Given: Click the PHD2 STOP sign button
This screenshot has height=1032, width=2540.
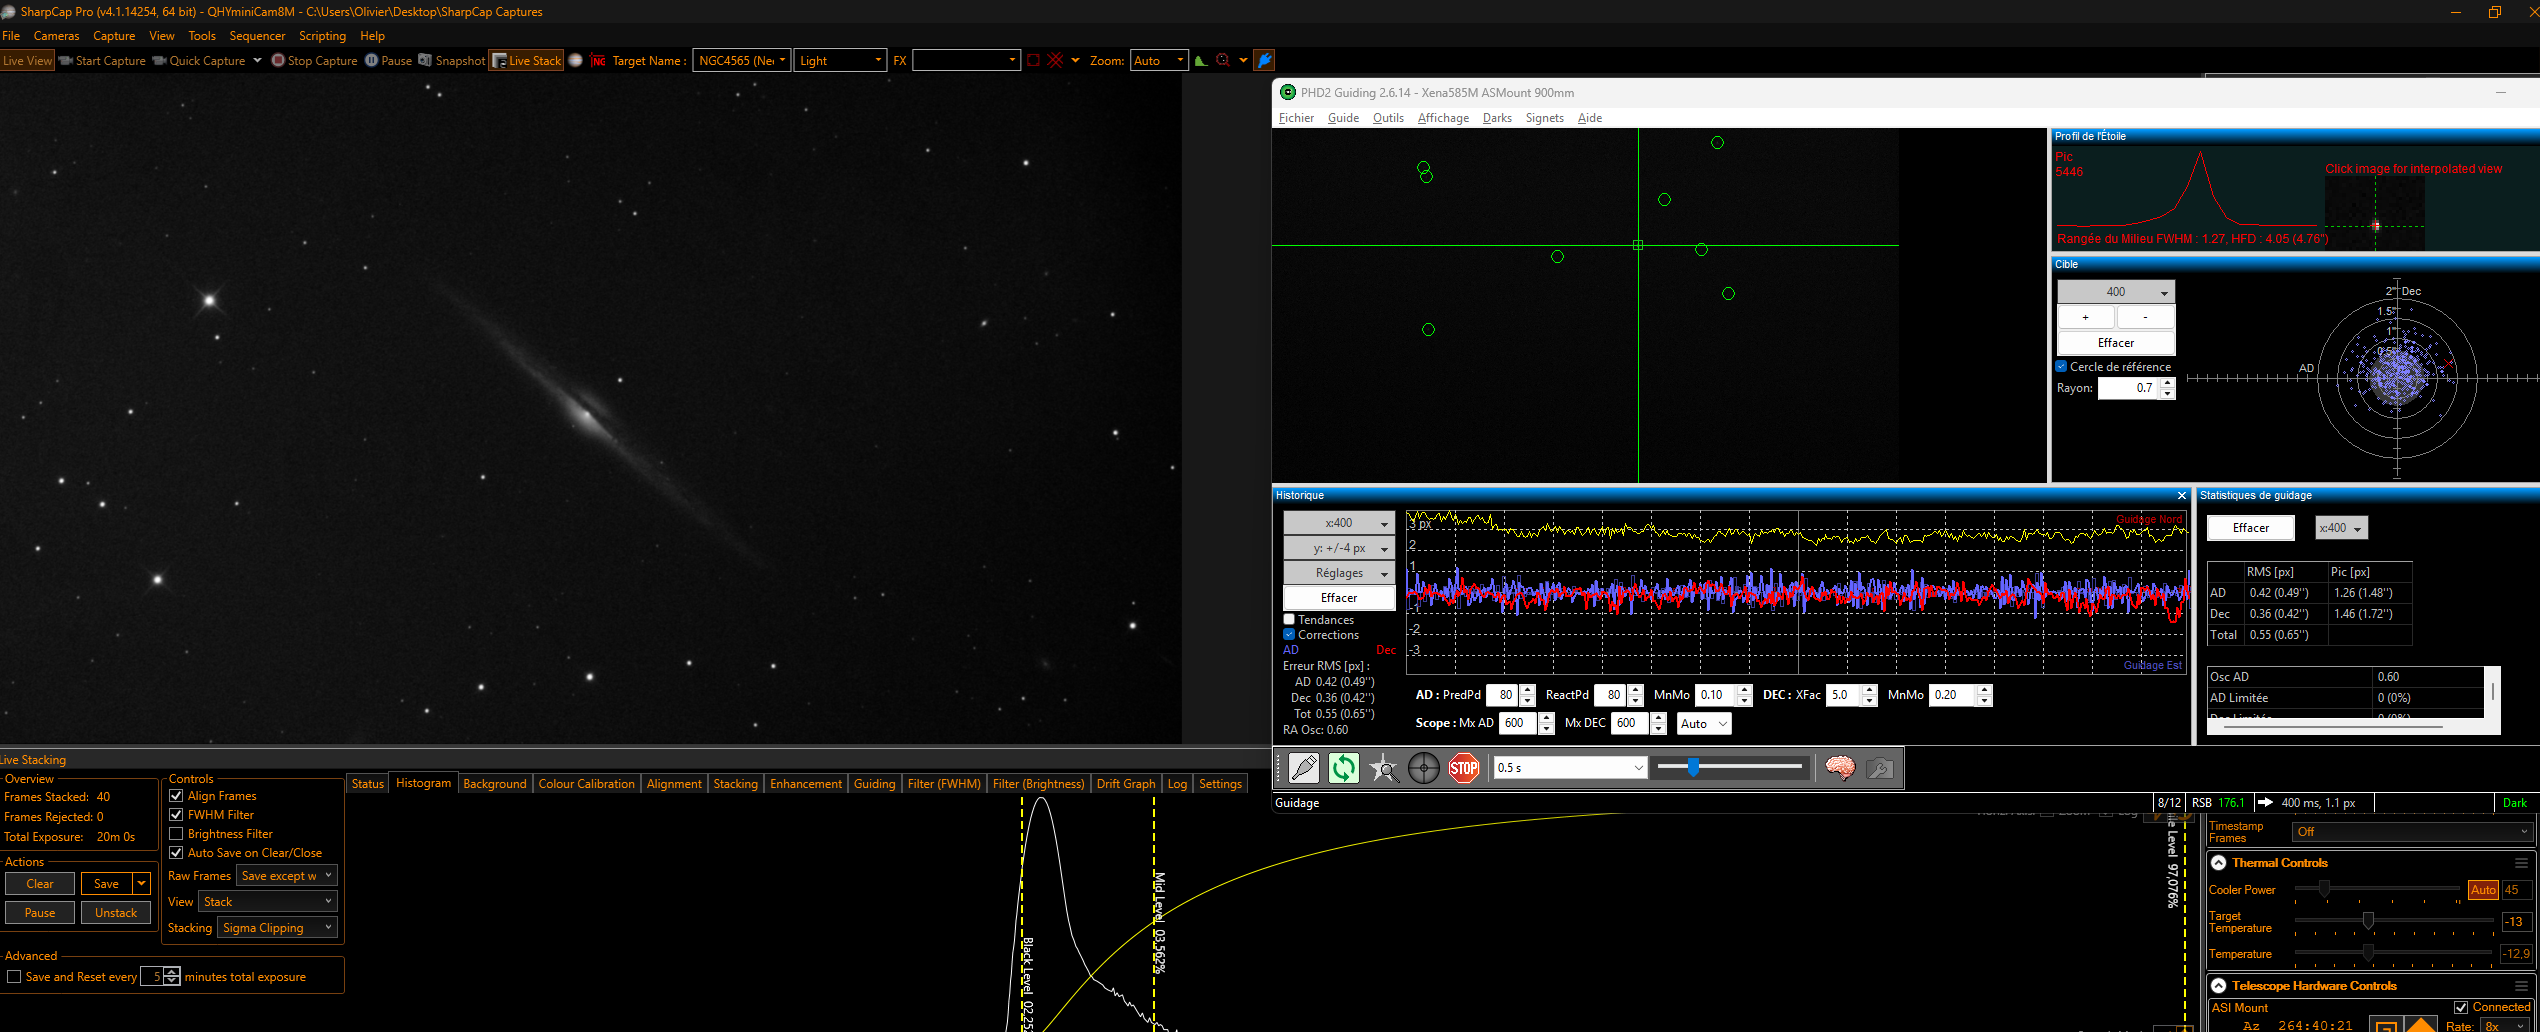Looking at the screenshot, I should pyautogui.click(x=1464, y=767).
